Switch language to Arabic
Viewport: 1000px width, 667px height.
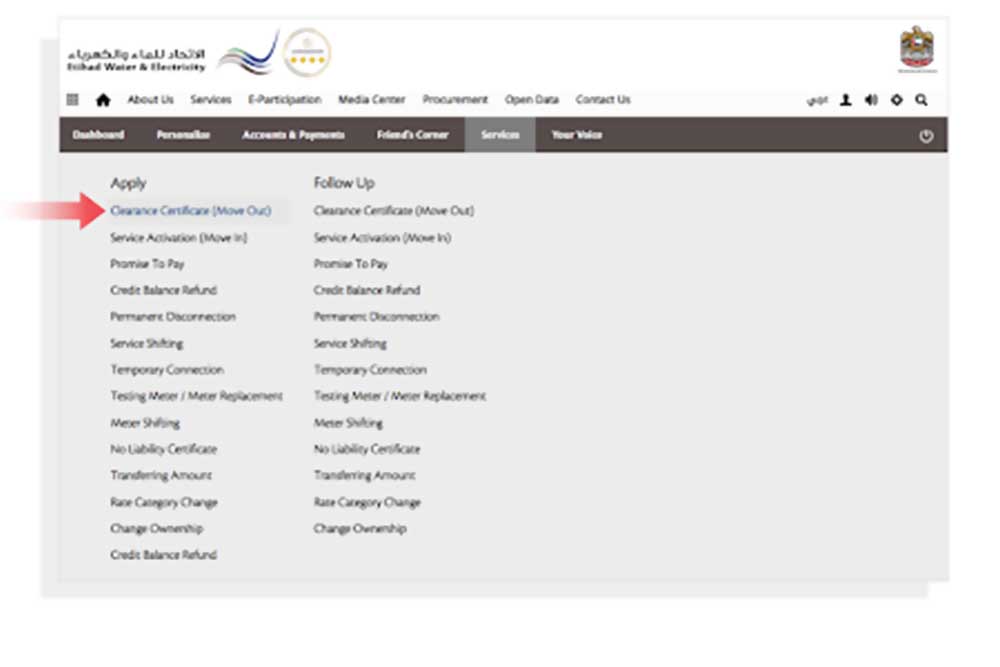817,100
